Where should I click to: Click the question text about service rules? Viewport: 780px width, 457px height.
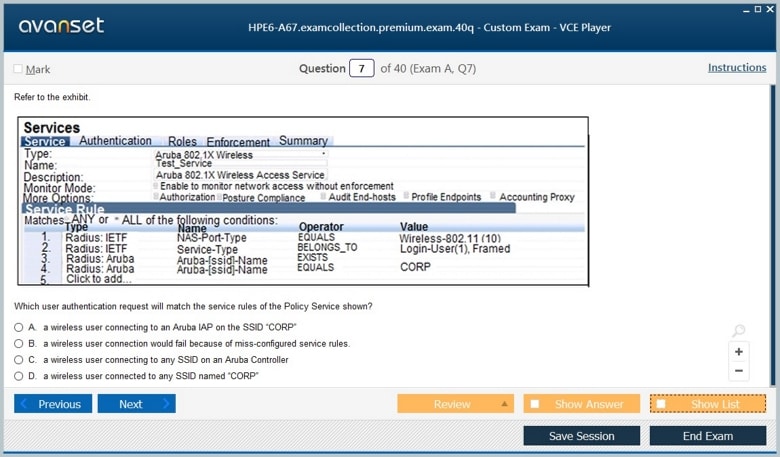tap(193, 306)
